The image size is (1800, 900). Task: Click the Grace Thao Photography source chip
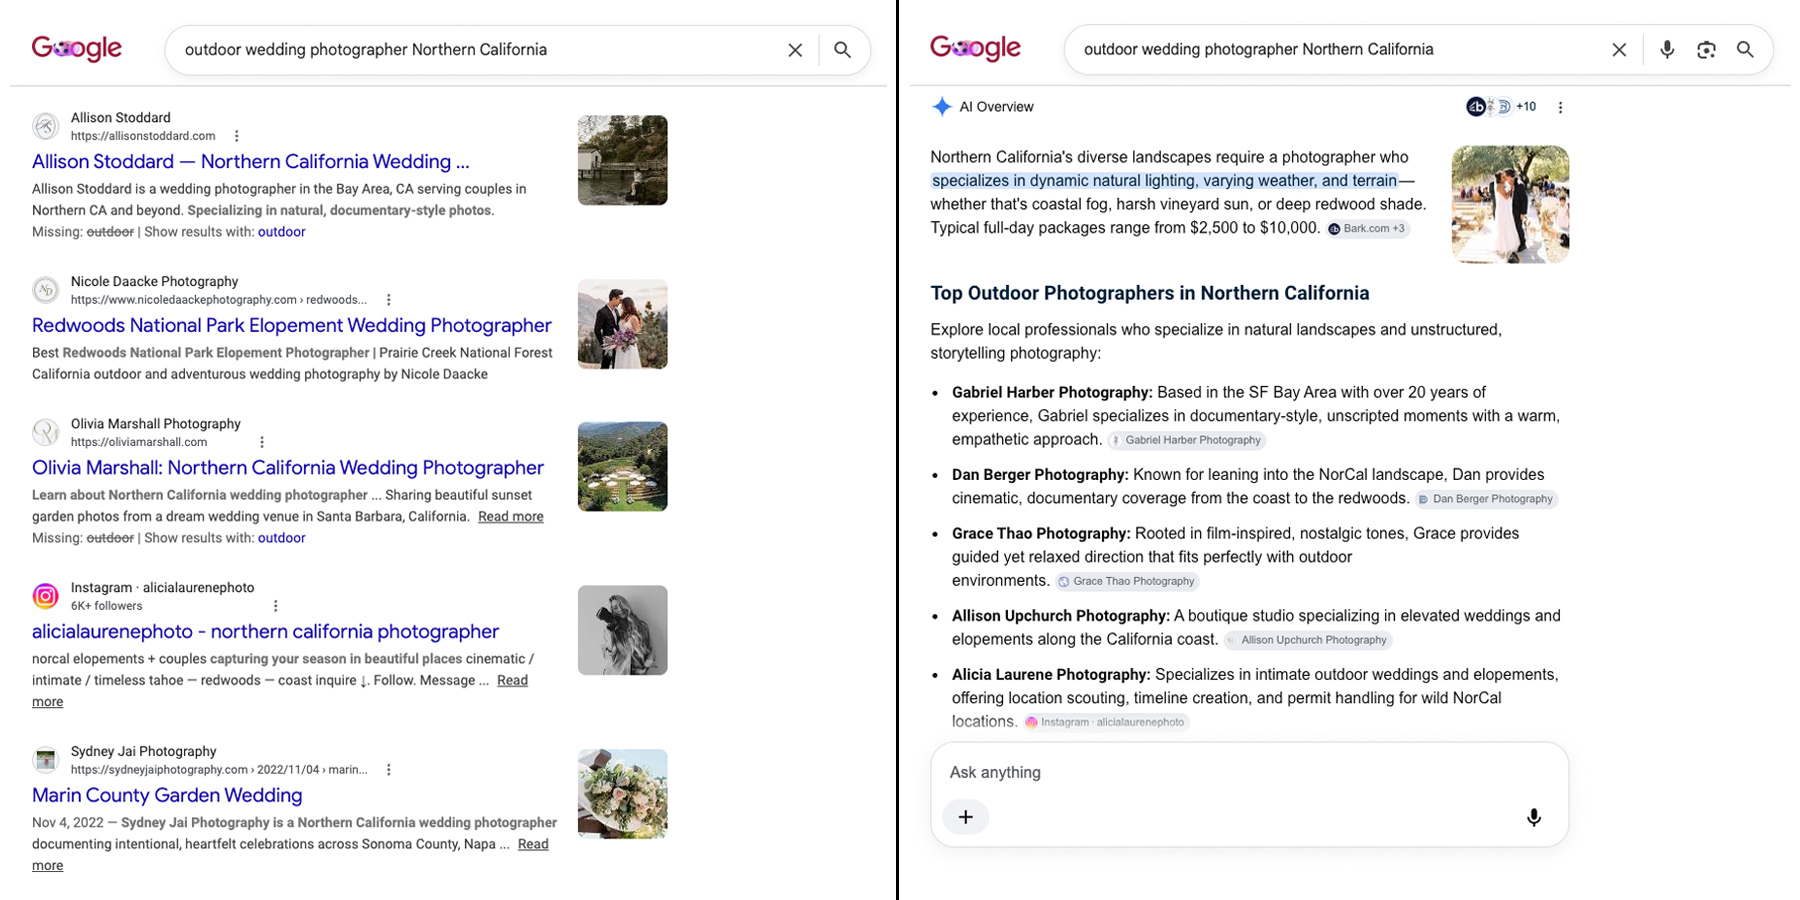[x=1126, y=581]
